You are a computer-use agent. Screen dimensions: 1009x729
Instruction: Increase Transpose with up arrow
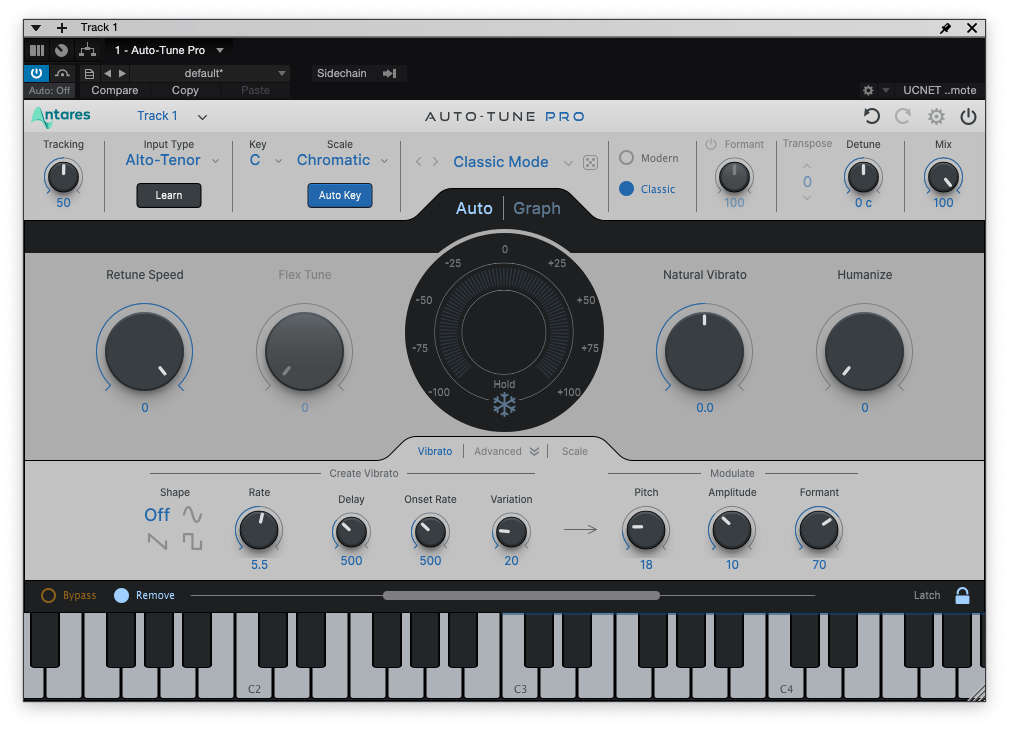click(x=807, y=166)
